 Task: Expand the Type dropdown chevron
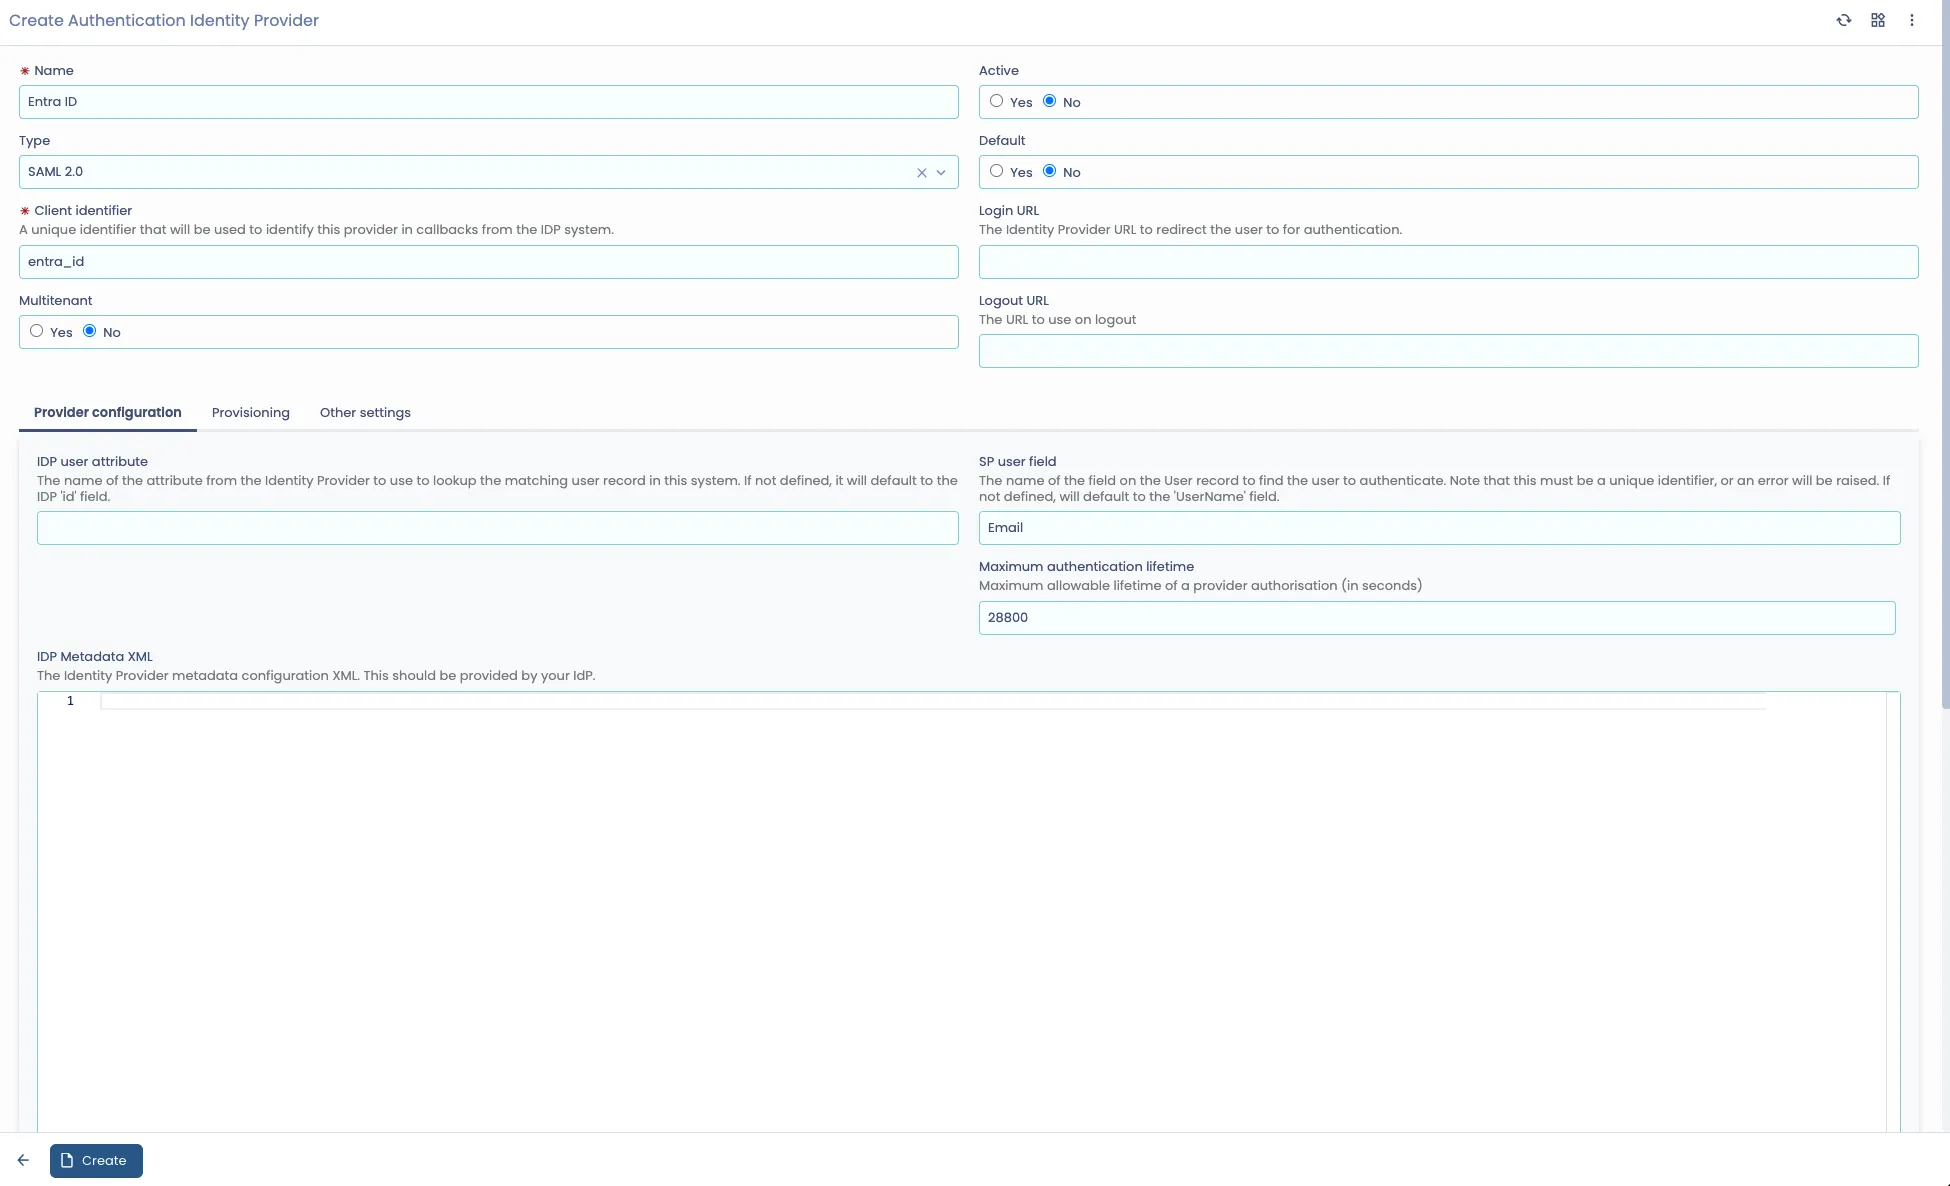pyautogui.click(x=941, y=173)
